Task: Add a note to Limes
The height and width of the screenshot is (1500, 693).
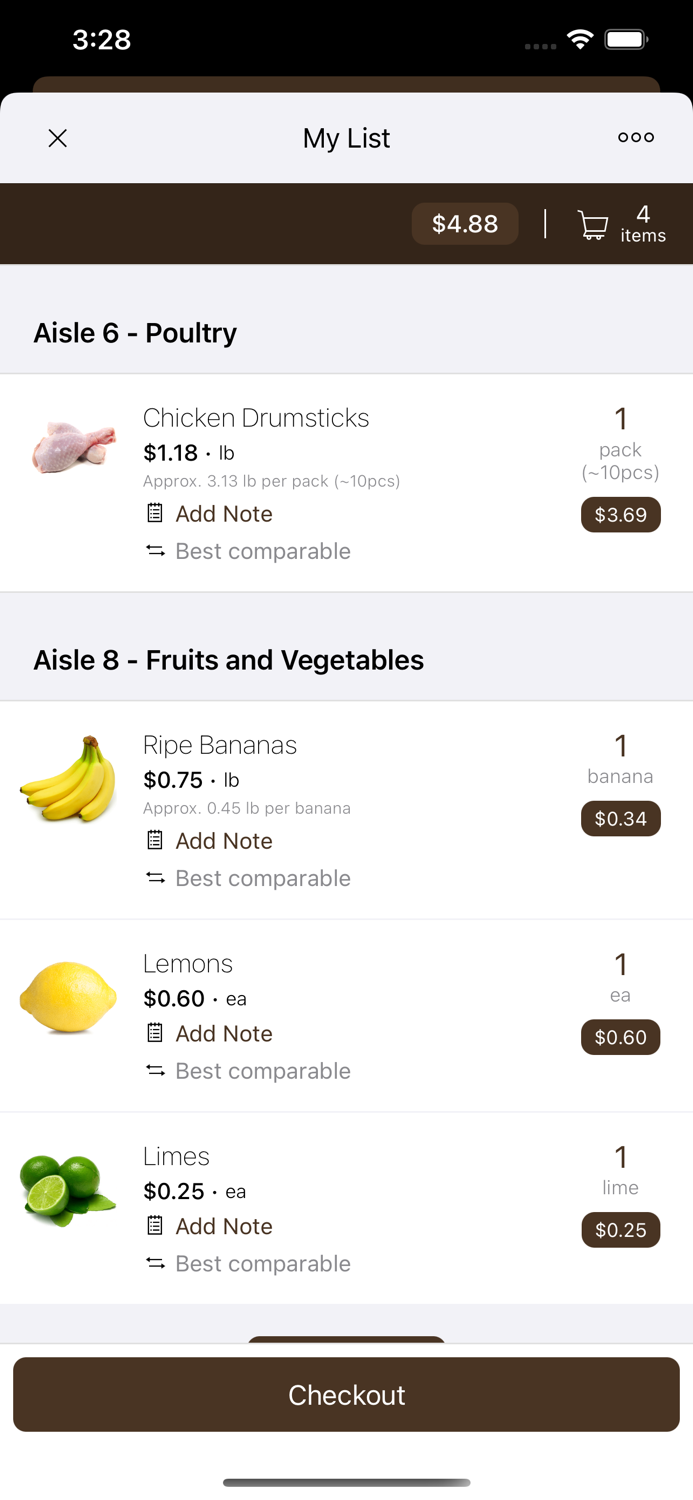Action: pos(224,1226)
